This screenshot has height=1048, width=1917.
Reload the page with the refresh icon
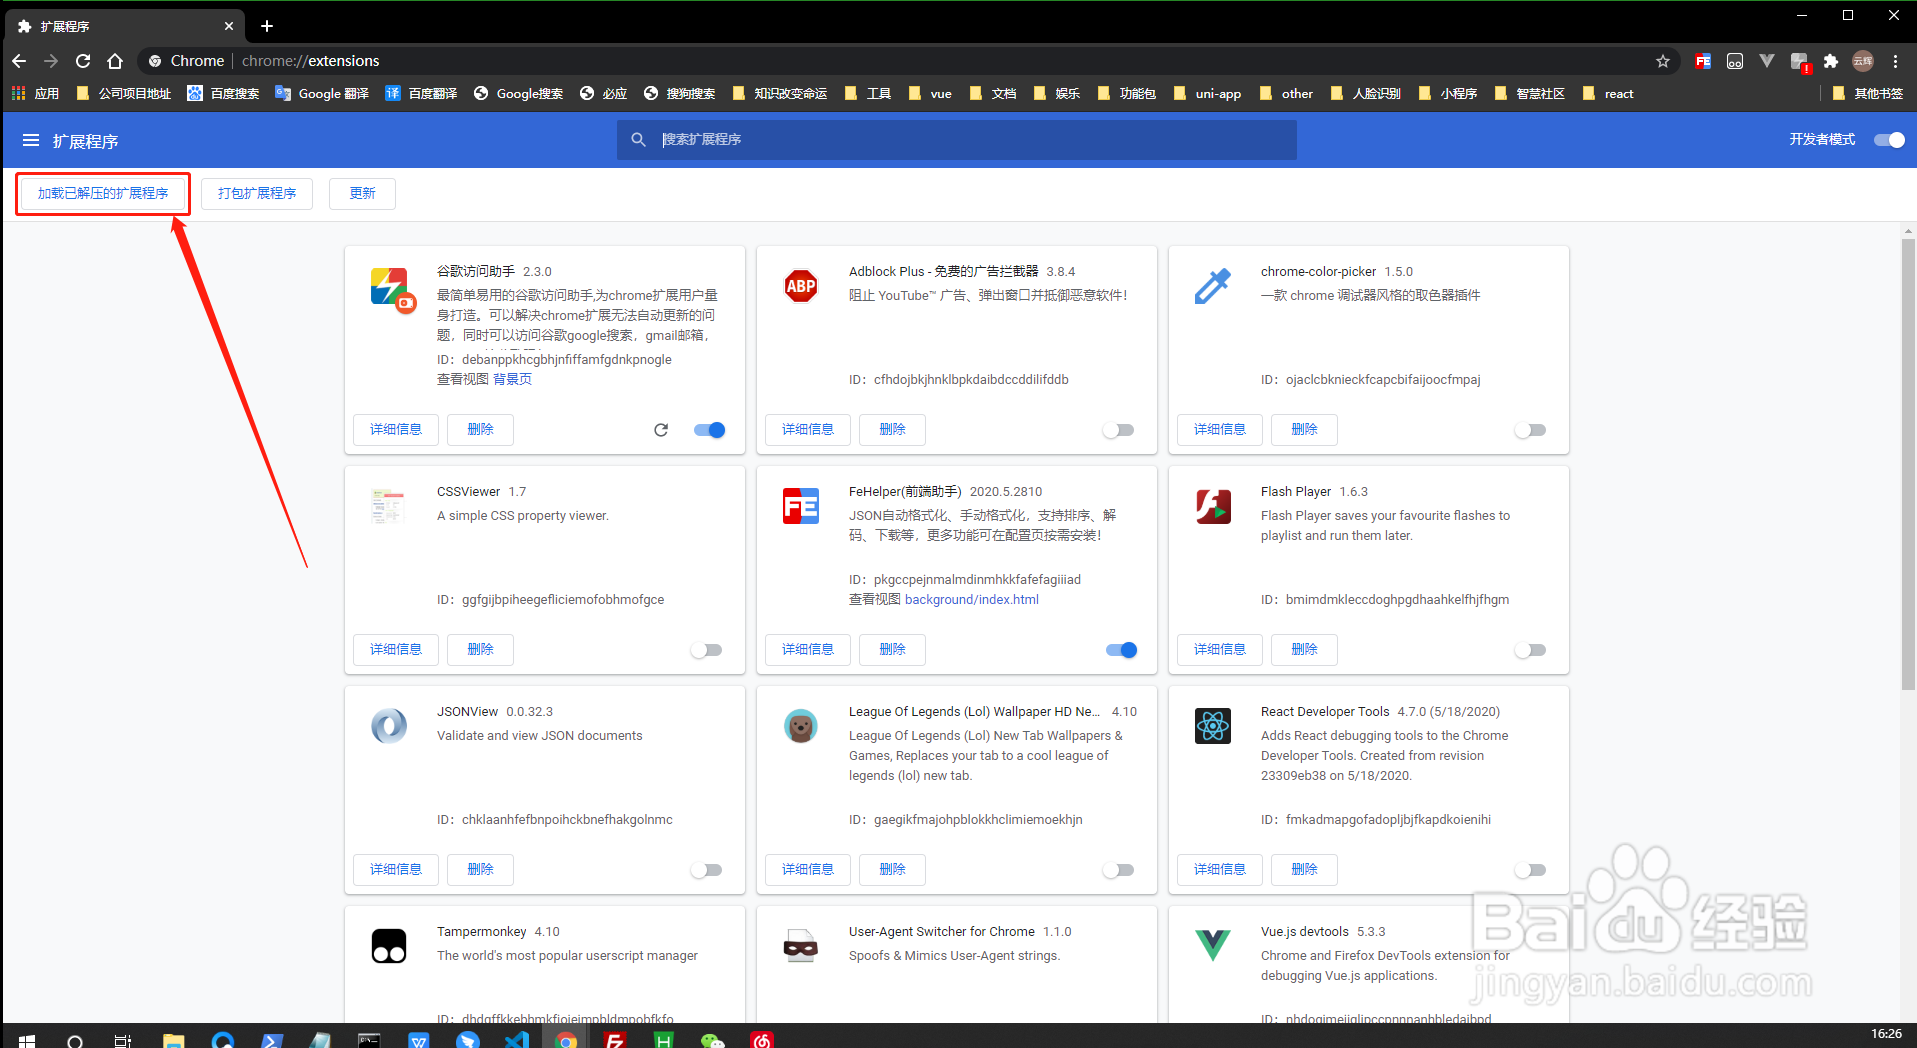[x=83, y=61]
